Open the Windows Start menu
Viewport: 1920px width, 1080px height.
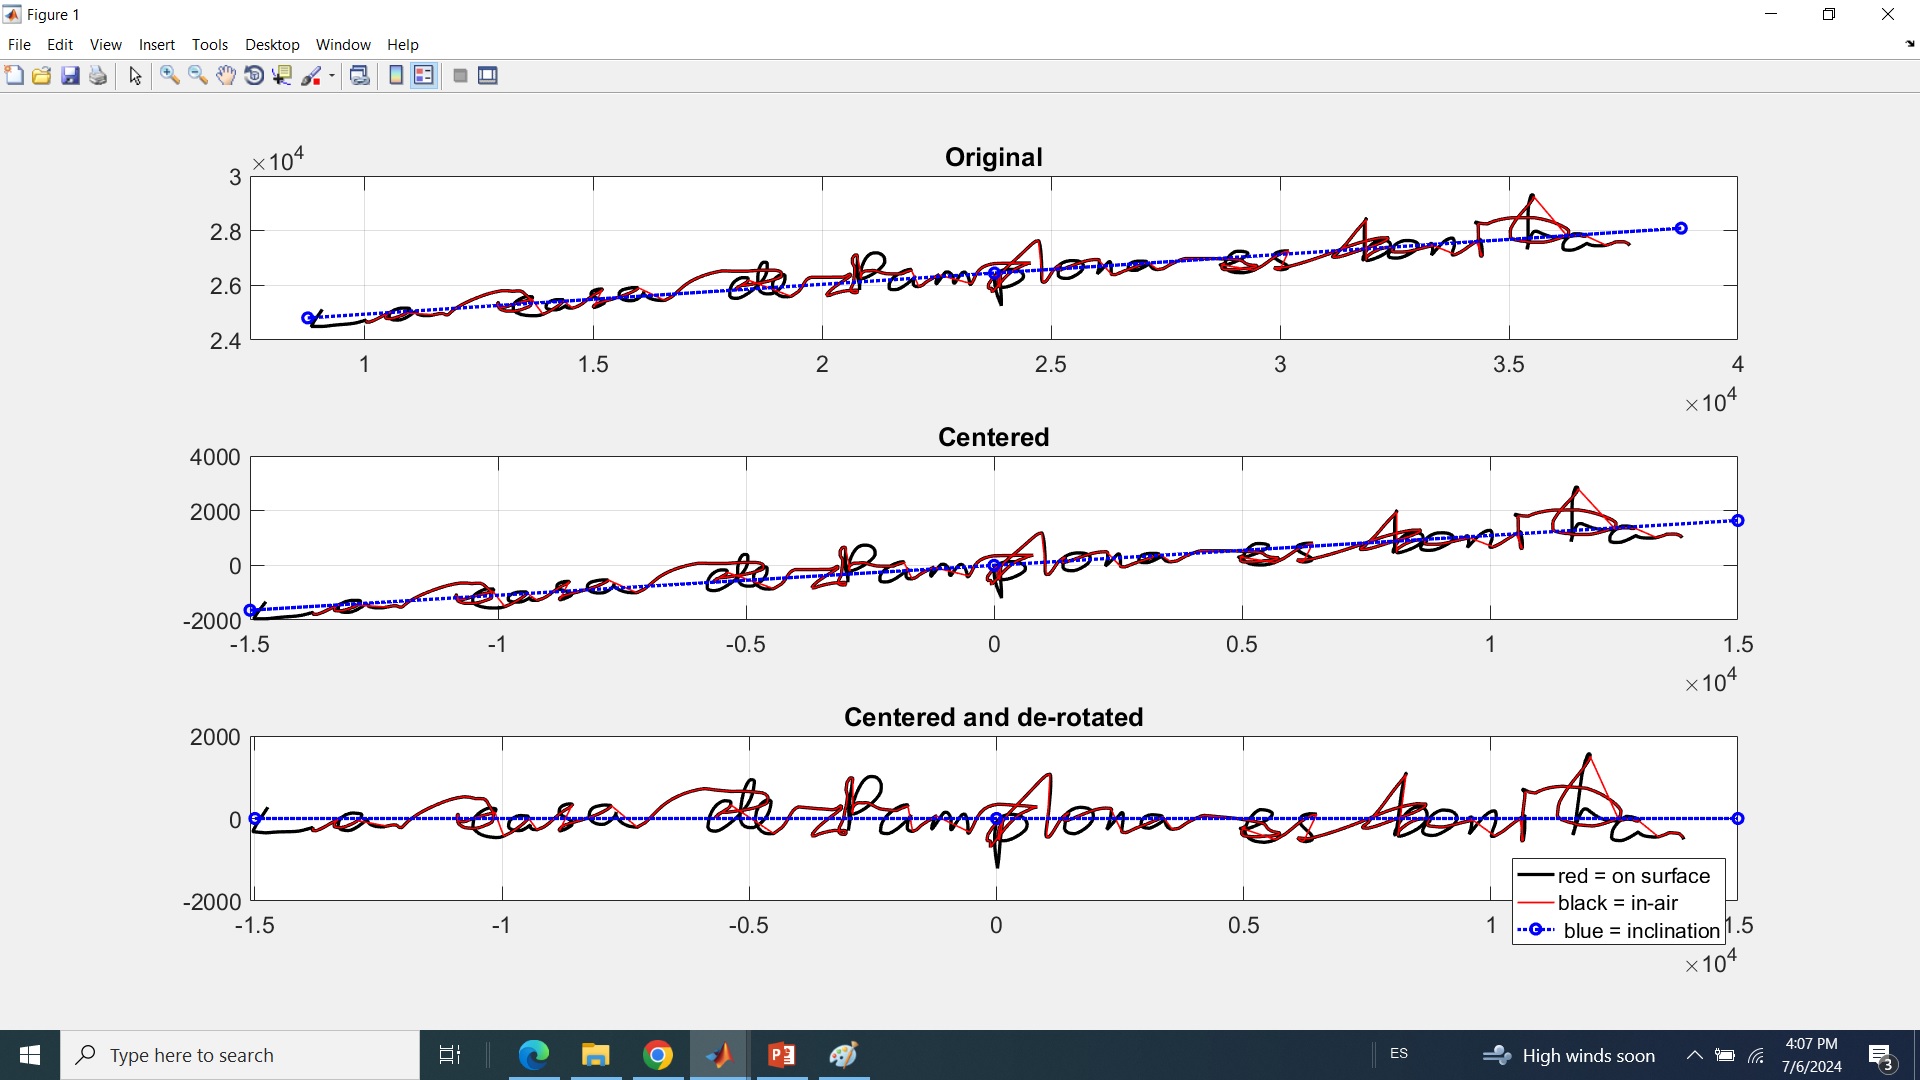click(30, 1055)
